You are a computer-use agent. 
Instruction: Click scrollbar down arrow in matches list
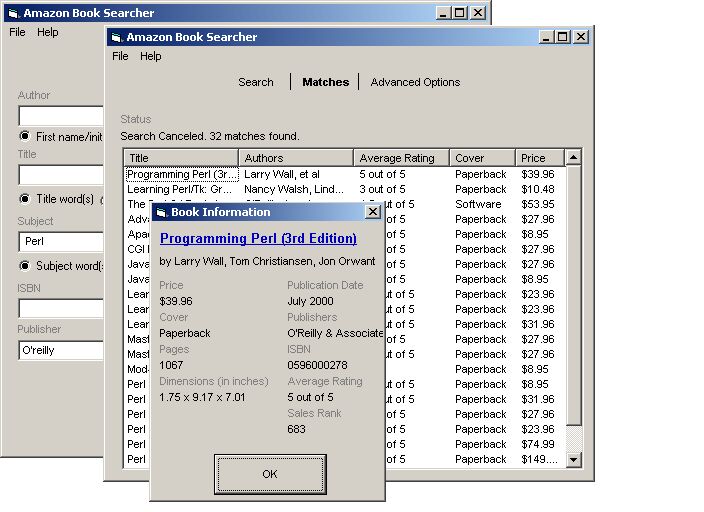point(573,459)
